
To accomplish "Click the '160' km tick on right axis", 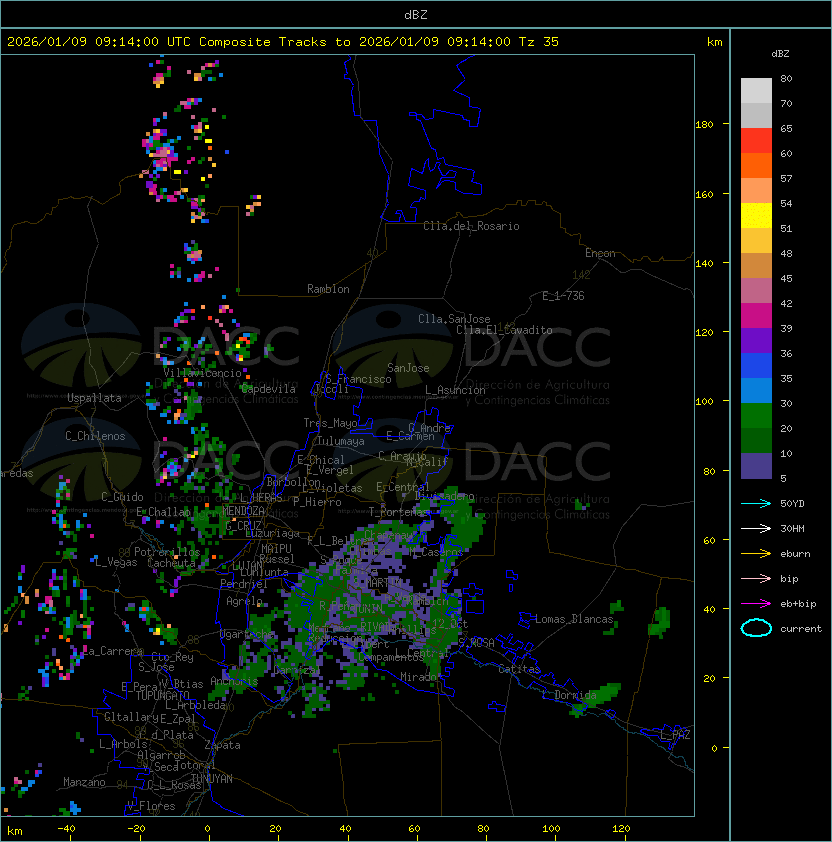I will pos(704,194).
